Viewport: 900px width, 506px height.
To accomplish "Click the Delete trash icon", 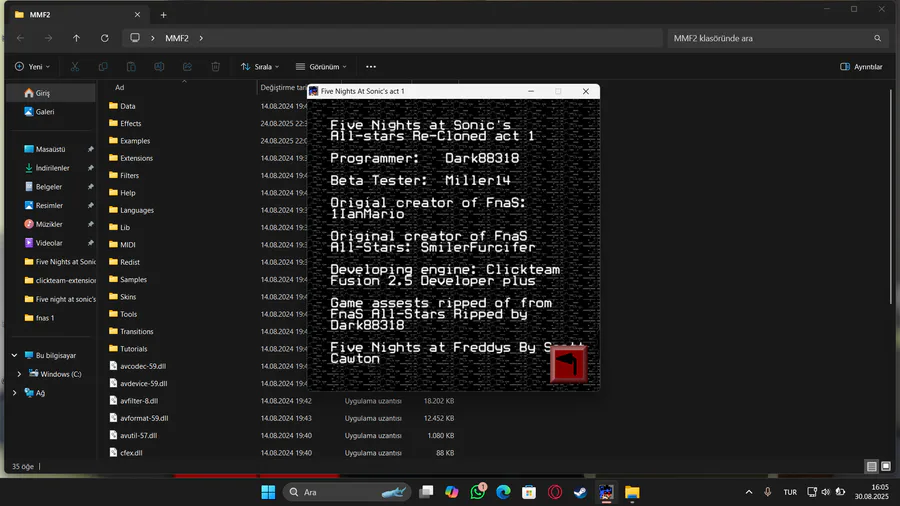I will point(215,67).
